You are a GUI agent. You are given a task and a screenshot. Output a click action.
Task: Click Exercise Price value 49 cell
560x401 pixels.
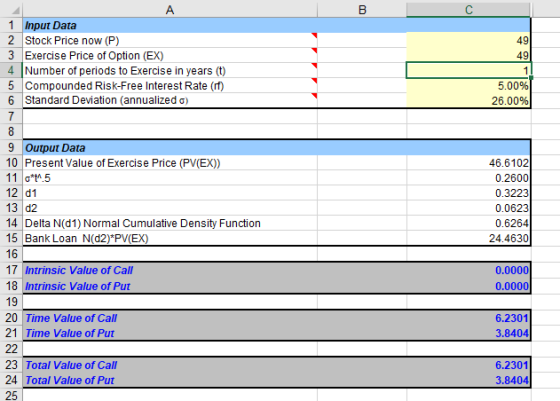click(x=469, y=55)
